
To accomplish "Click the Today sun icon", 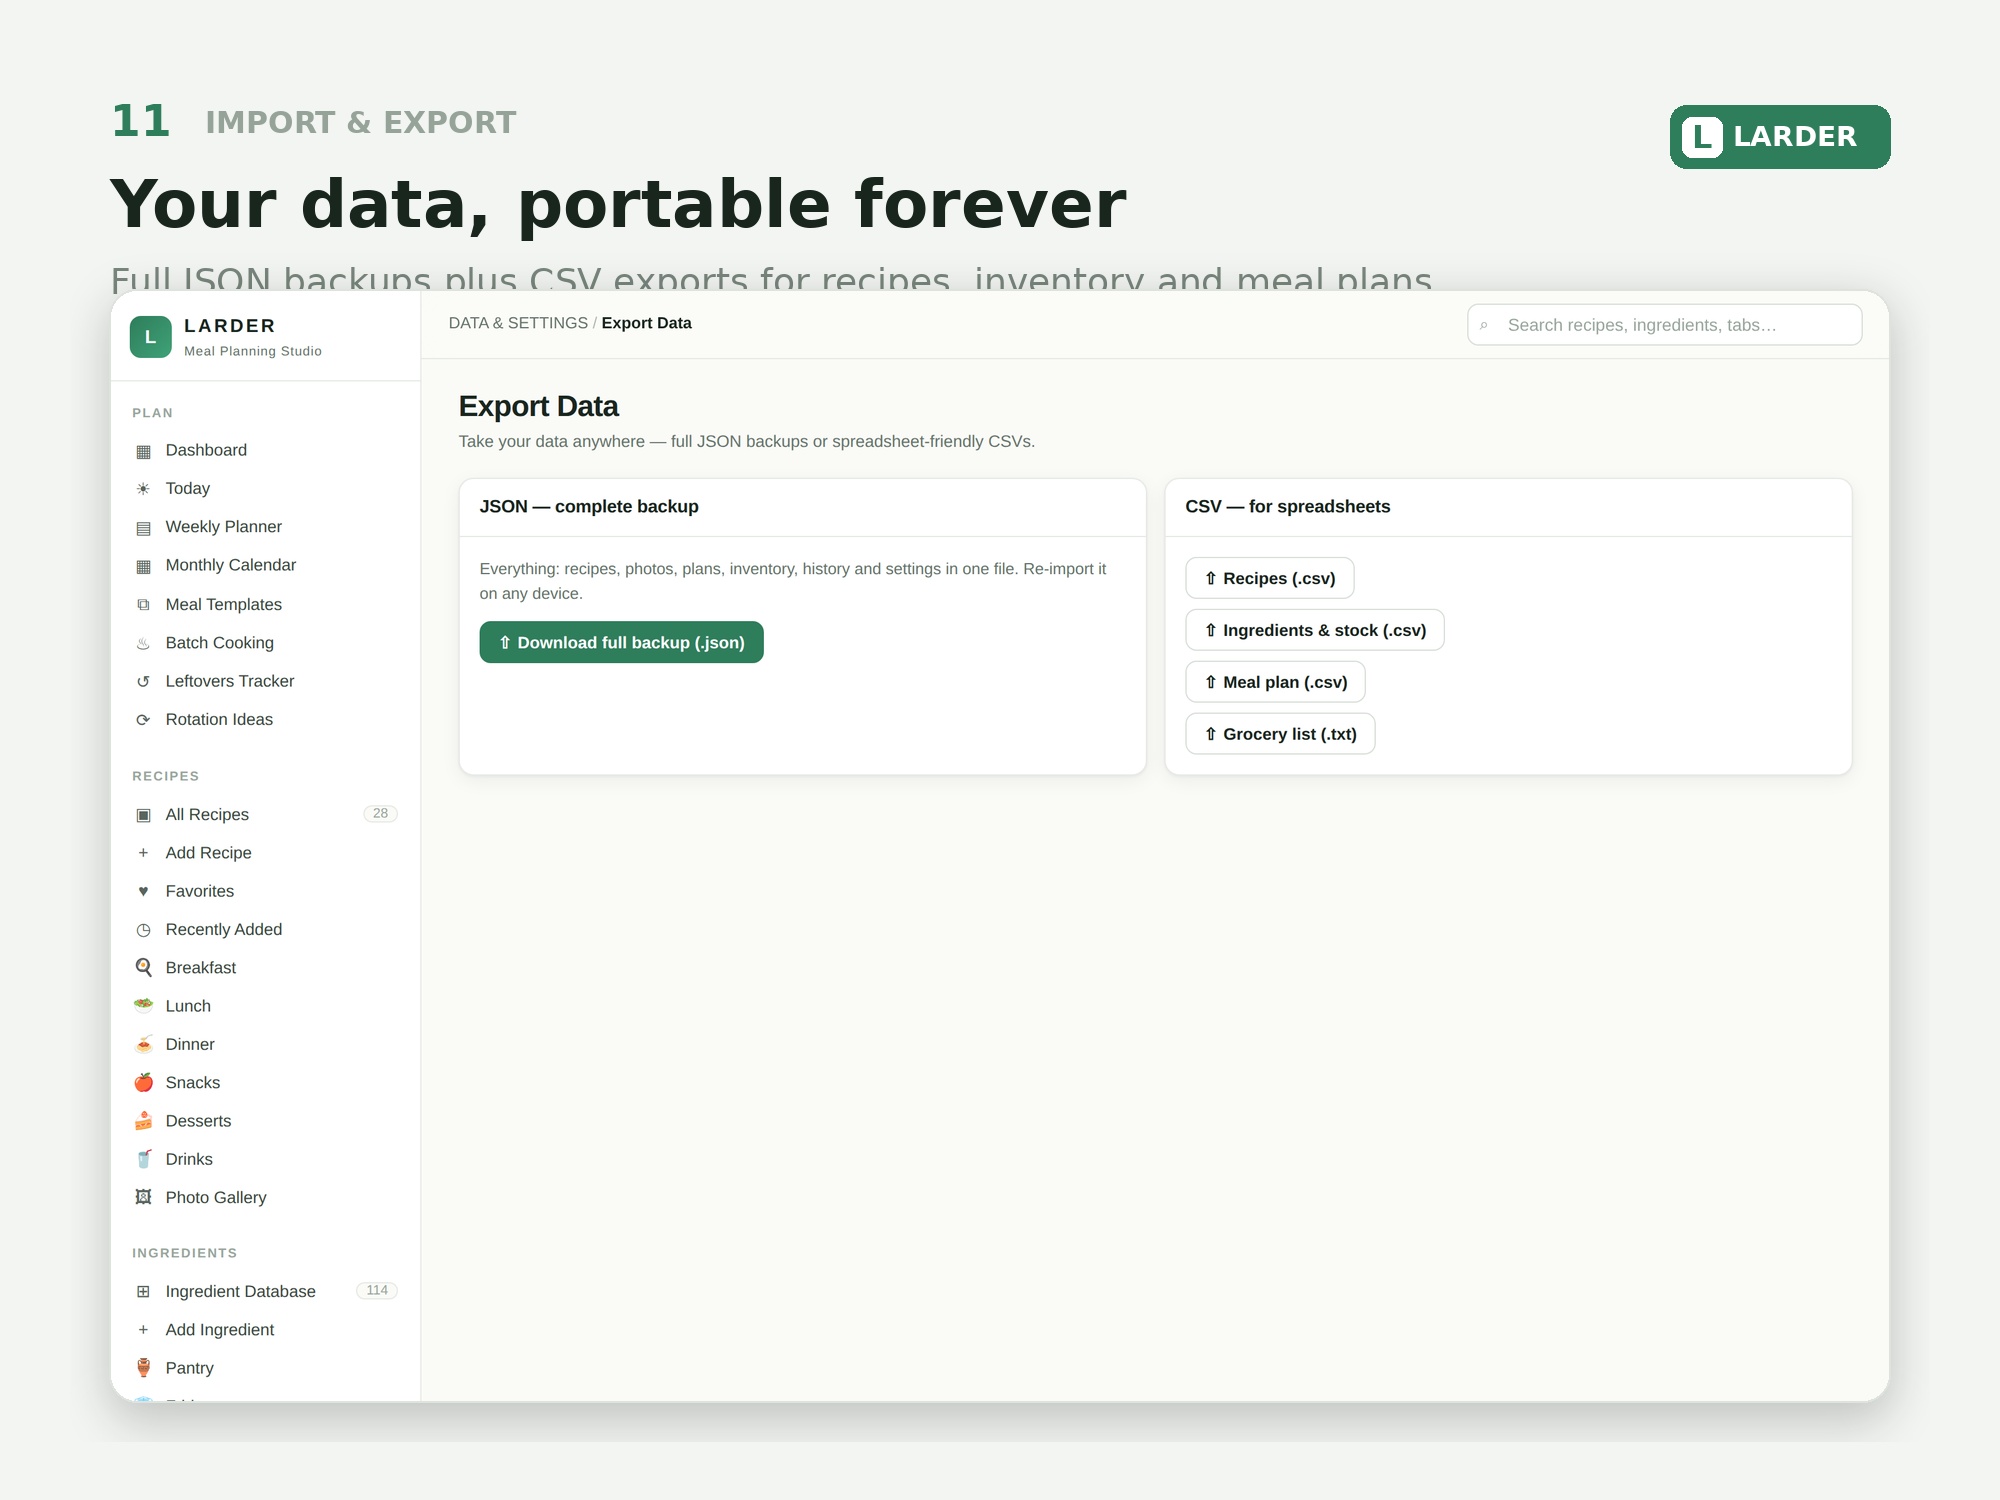I will [x=143, y=489].
